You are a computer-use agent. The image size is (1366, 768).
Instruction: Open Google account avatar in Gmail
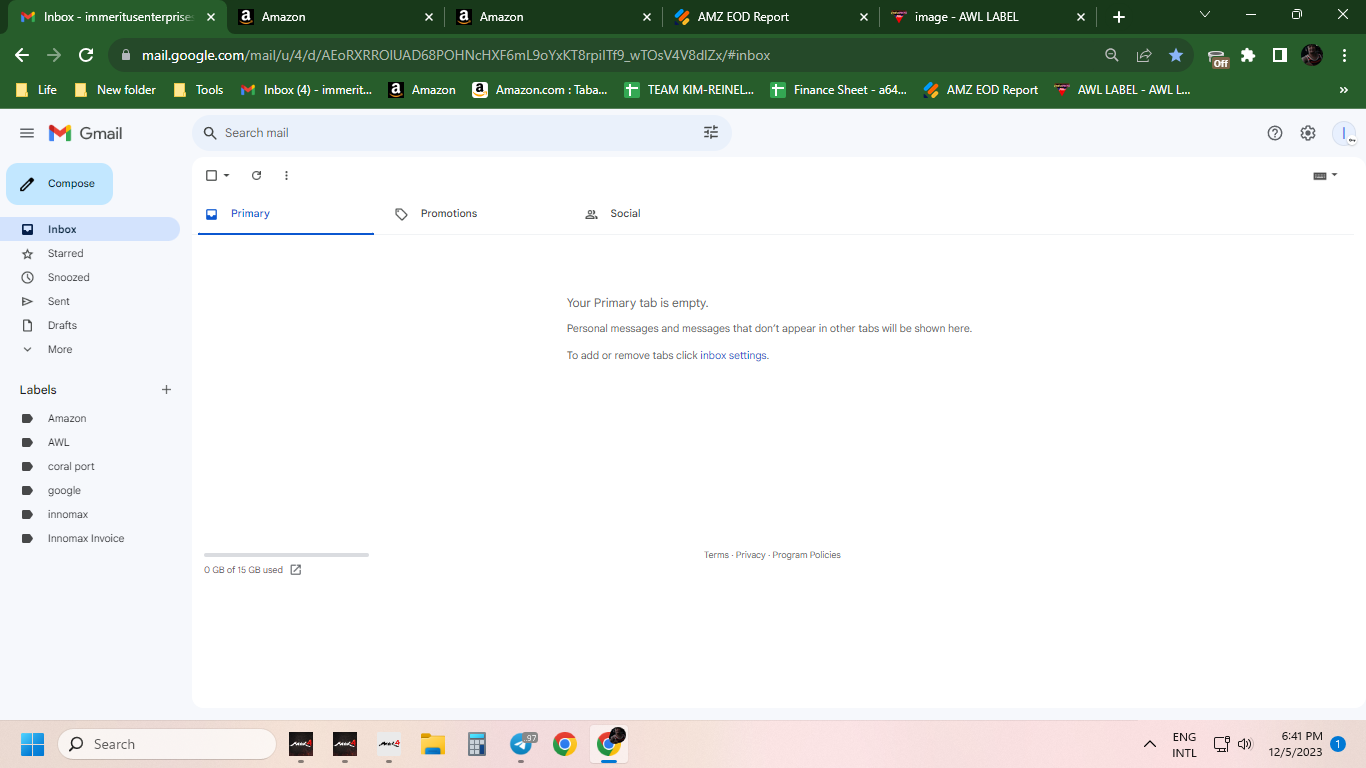[1344, 133]
